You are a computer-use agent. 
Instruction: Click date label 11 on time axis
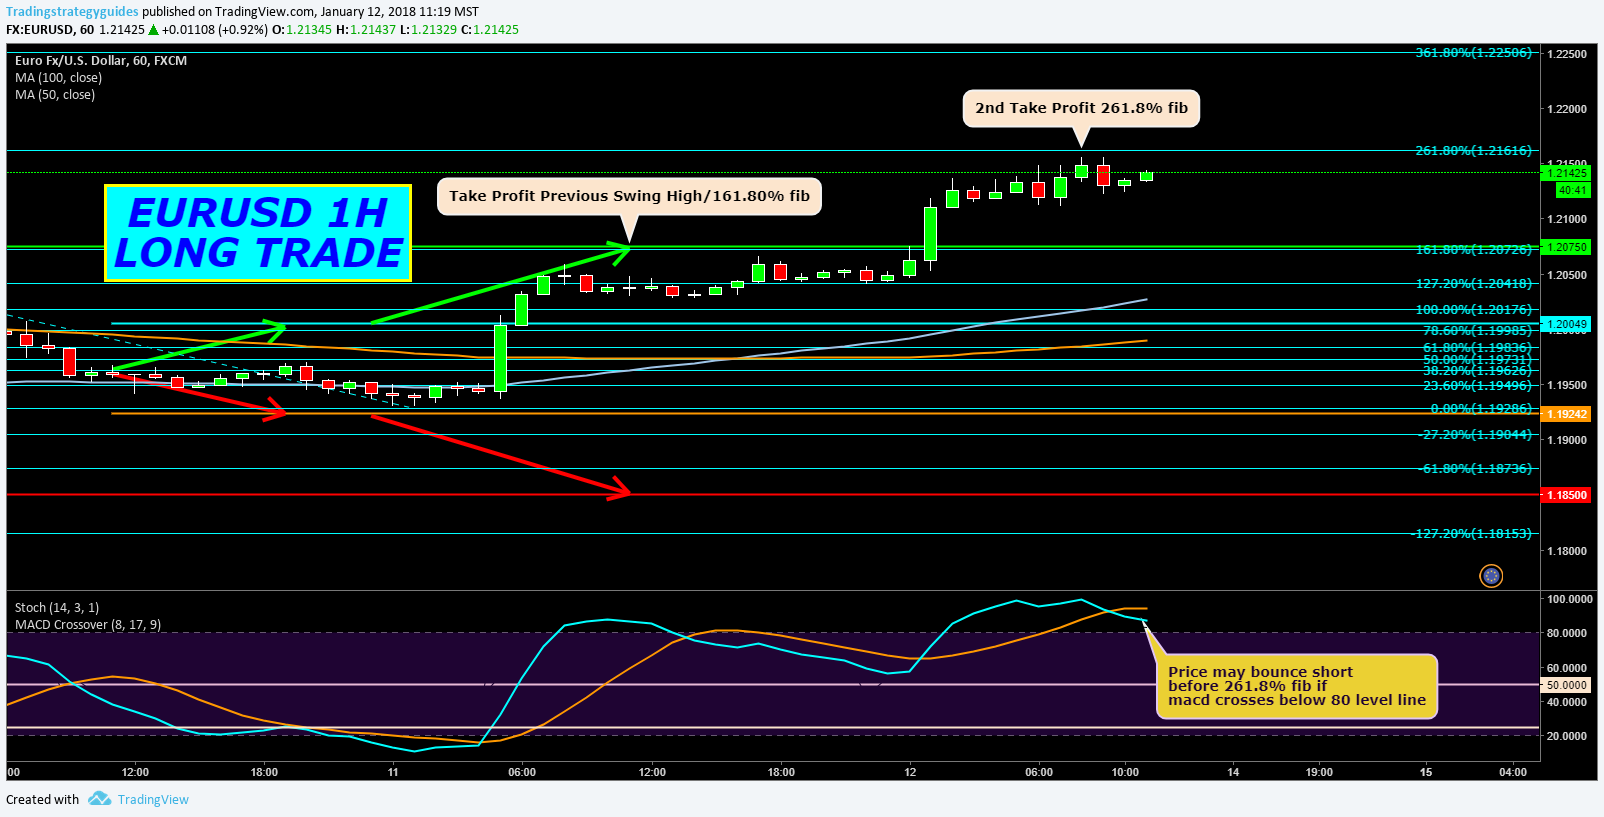[393, 772]
